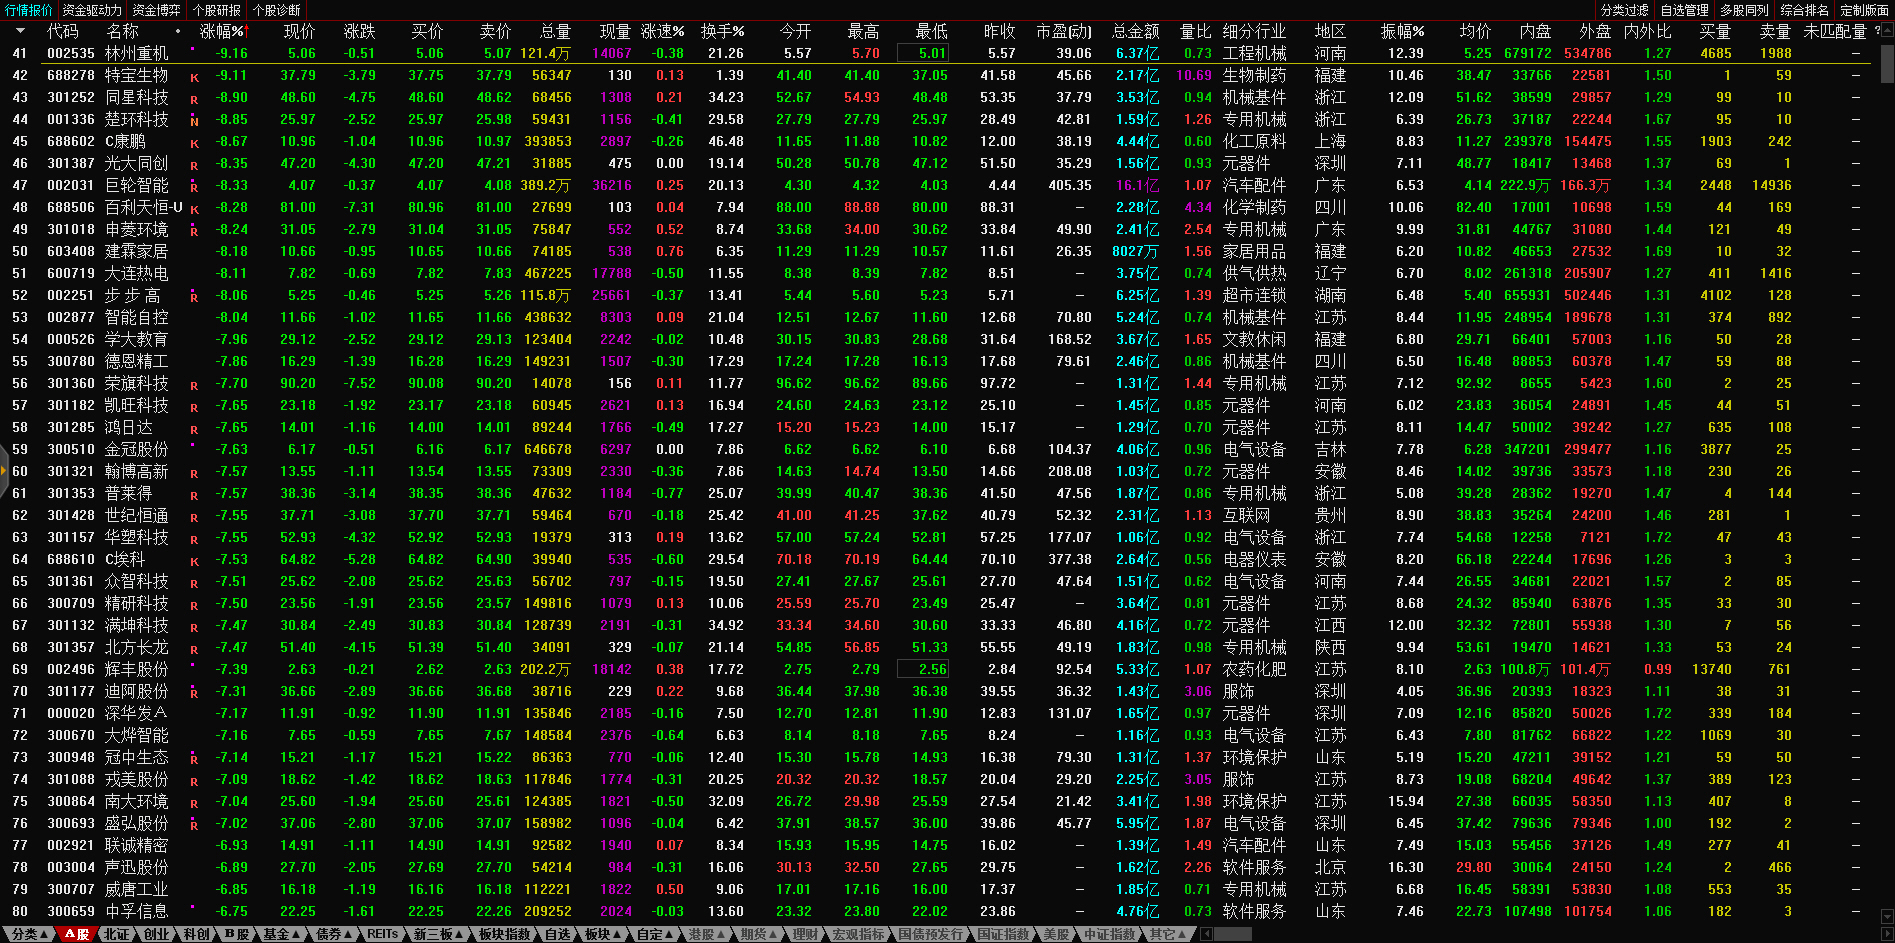Sort by the 涨幅% column header
This screenshot has width=1895, height=943.
tap(221, 31)
